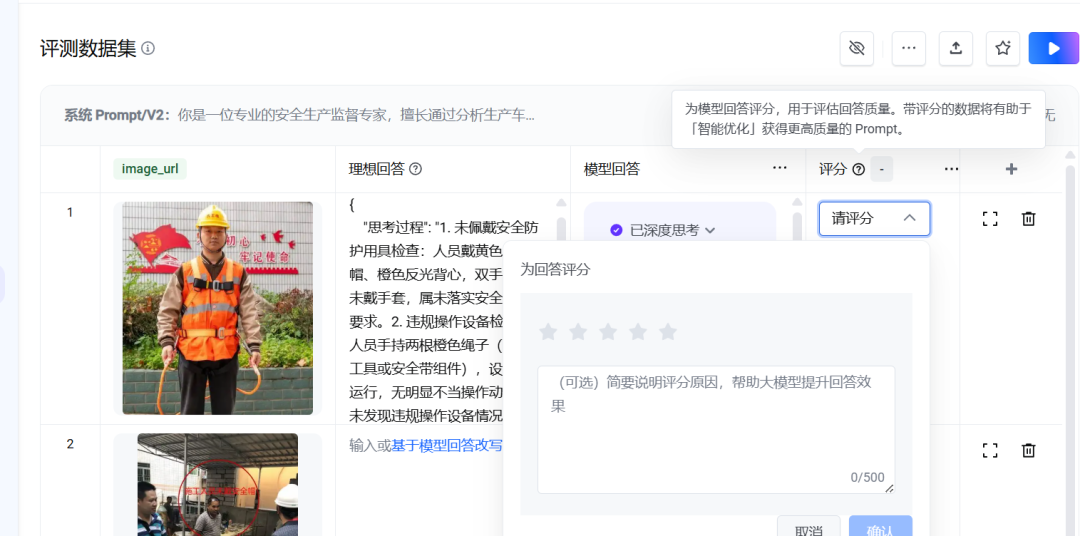
Task: Expand row 1 to fullscreen view
Action: coord(990,219)
